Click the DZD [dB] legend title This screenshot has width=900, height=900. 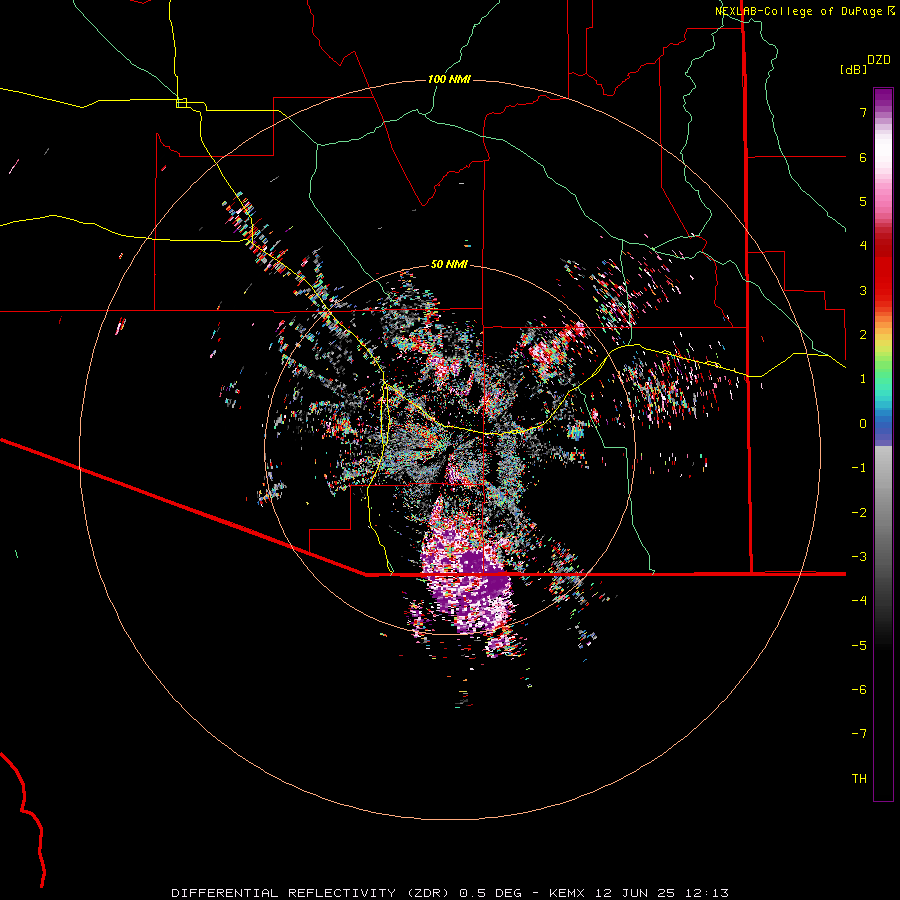[x=866, y=64]
